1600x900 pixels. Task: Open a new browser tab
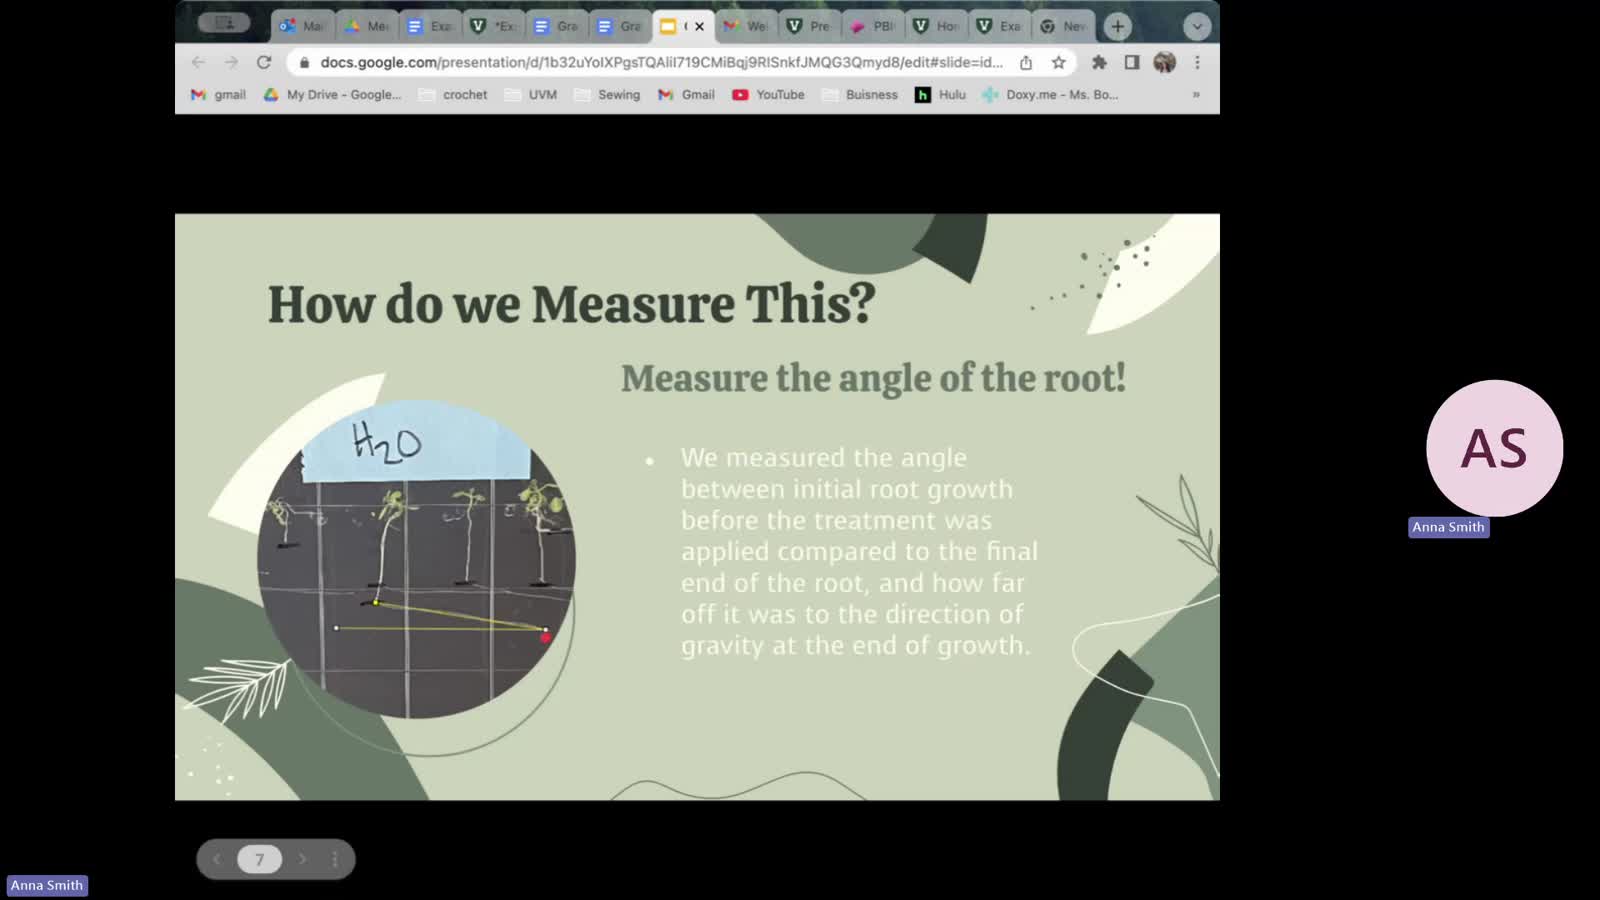1118,26
